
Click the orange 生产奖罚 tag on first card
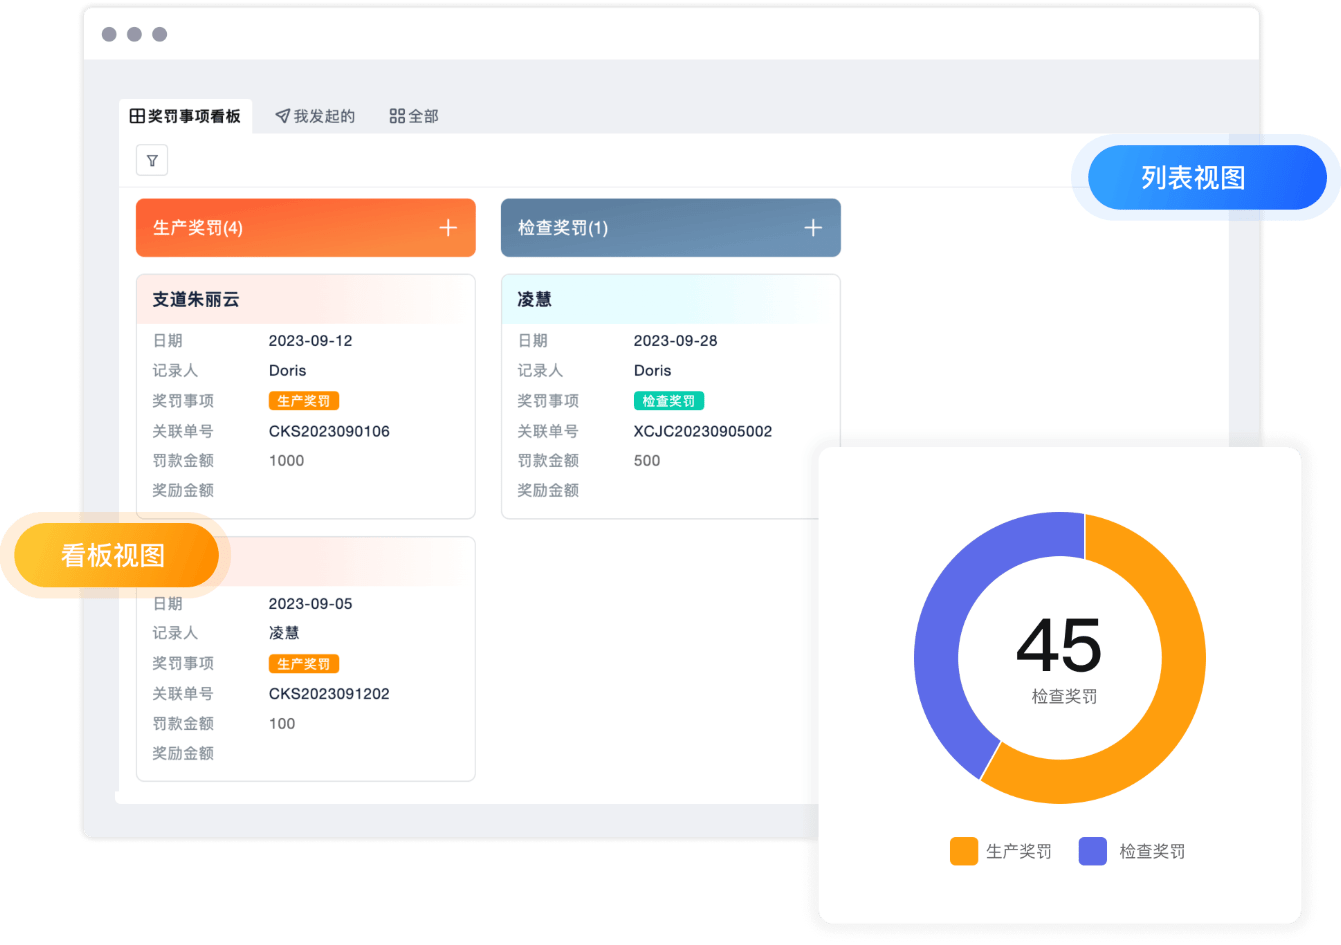coord(304,401)
